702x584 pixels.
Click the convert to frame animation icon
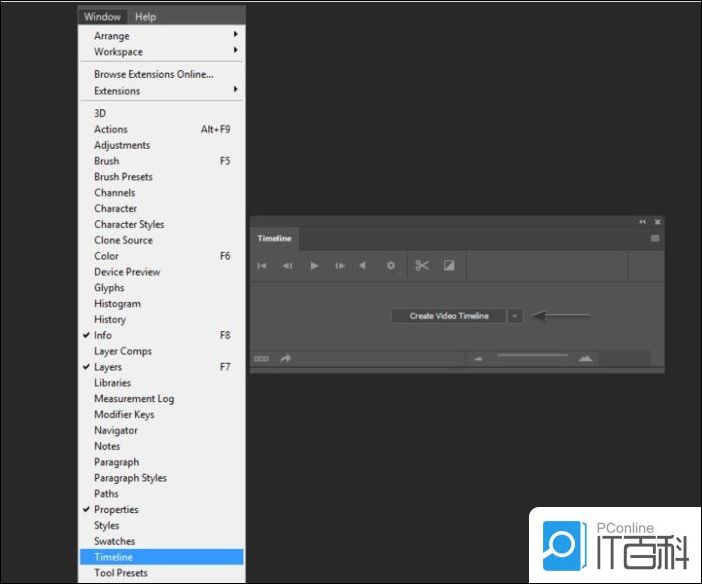click(x=261, y=358)
